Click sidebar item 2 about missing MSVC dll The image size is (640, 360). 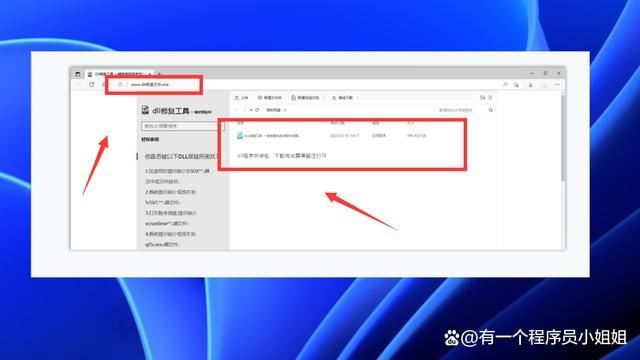(x=171, y=197)
